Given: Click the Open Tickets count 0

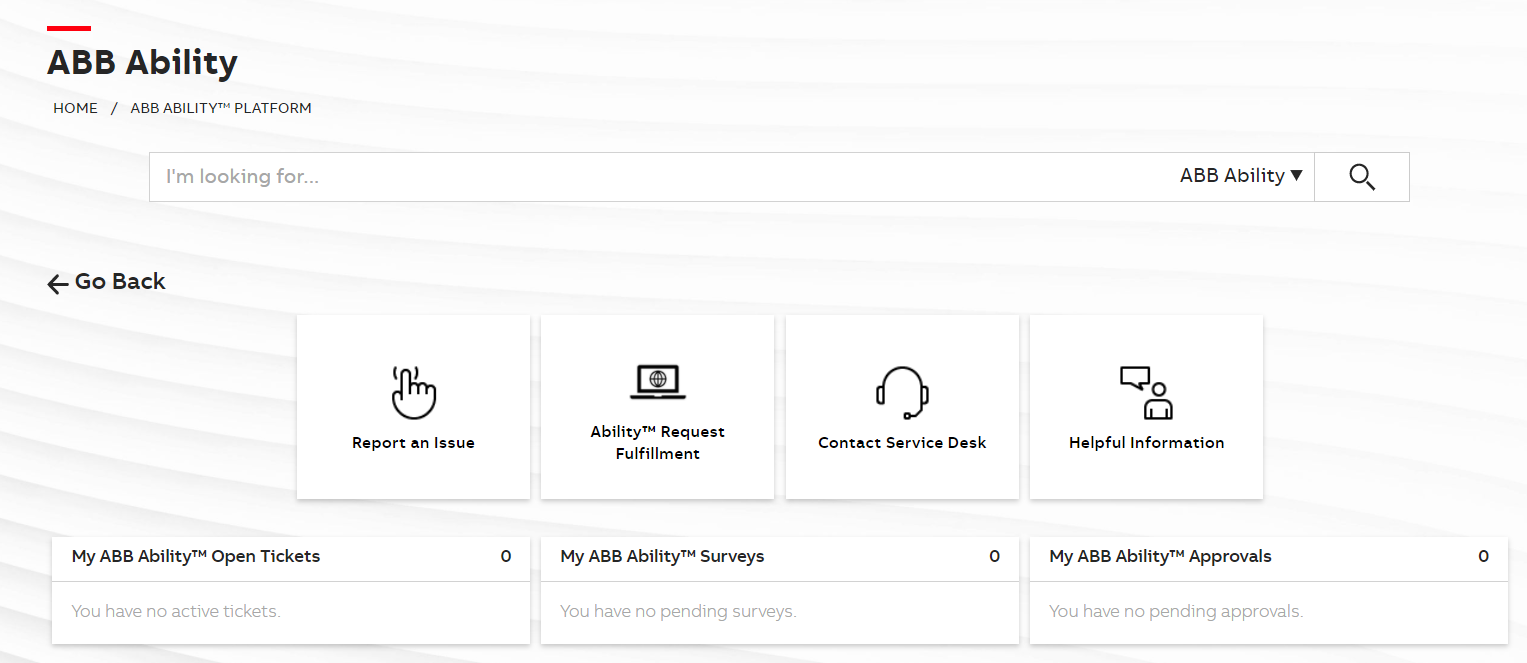Looking at the screenshot, I should point(506,557).
